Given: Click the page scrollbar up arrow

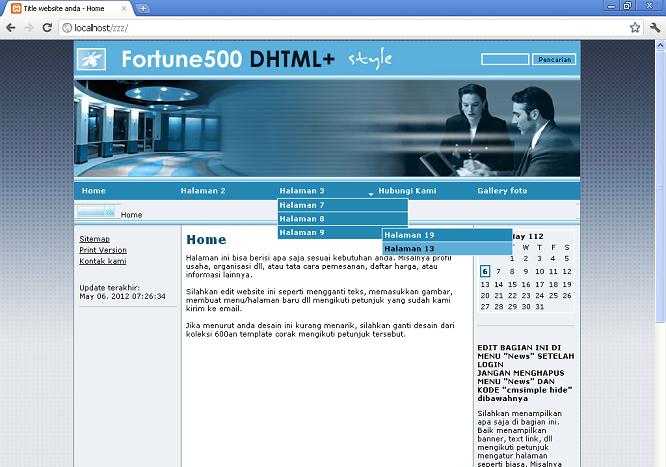Looking at the screenshot, I should point(660,44).
